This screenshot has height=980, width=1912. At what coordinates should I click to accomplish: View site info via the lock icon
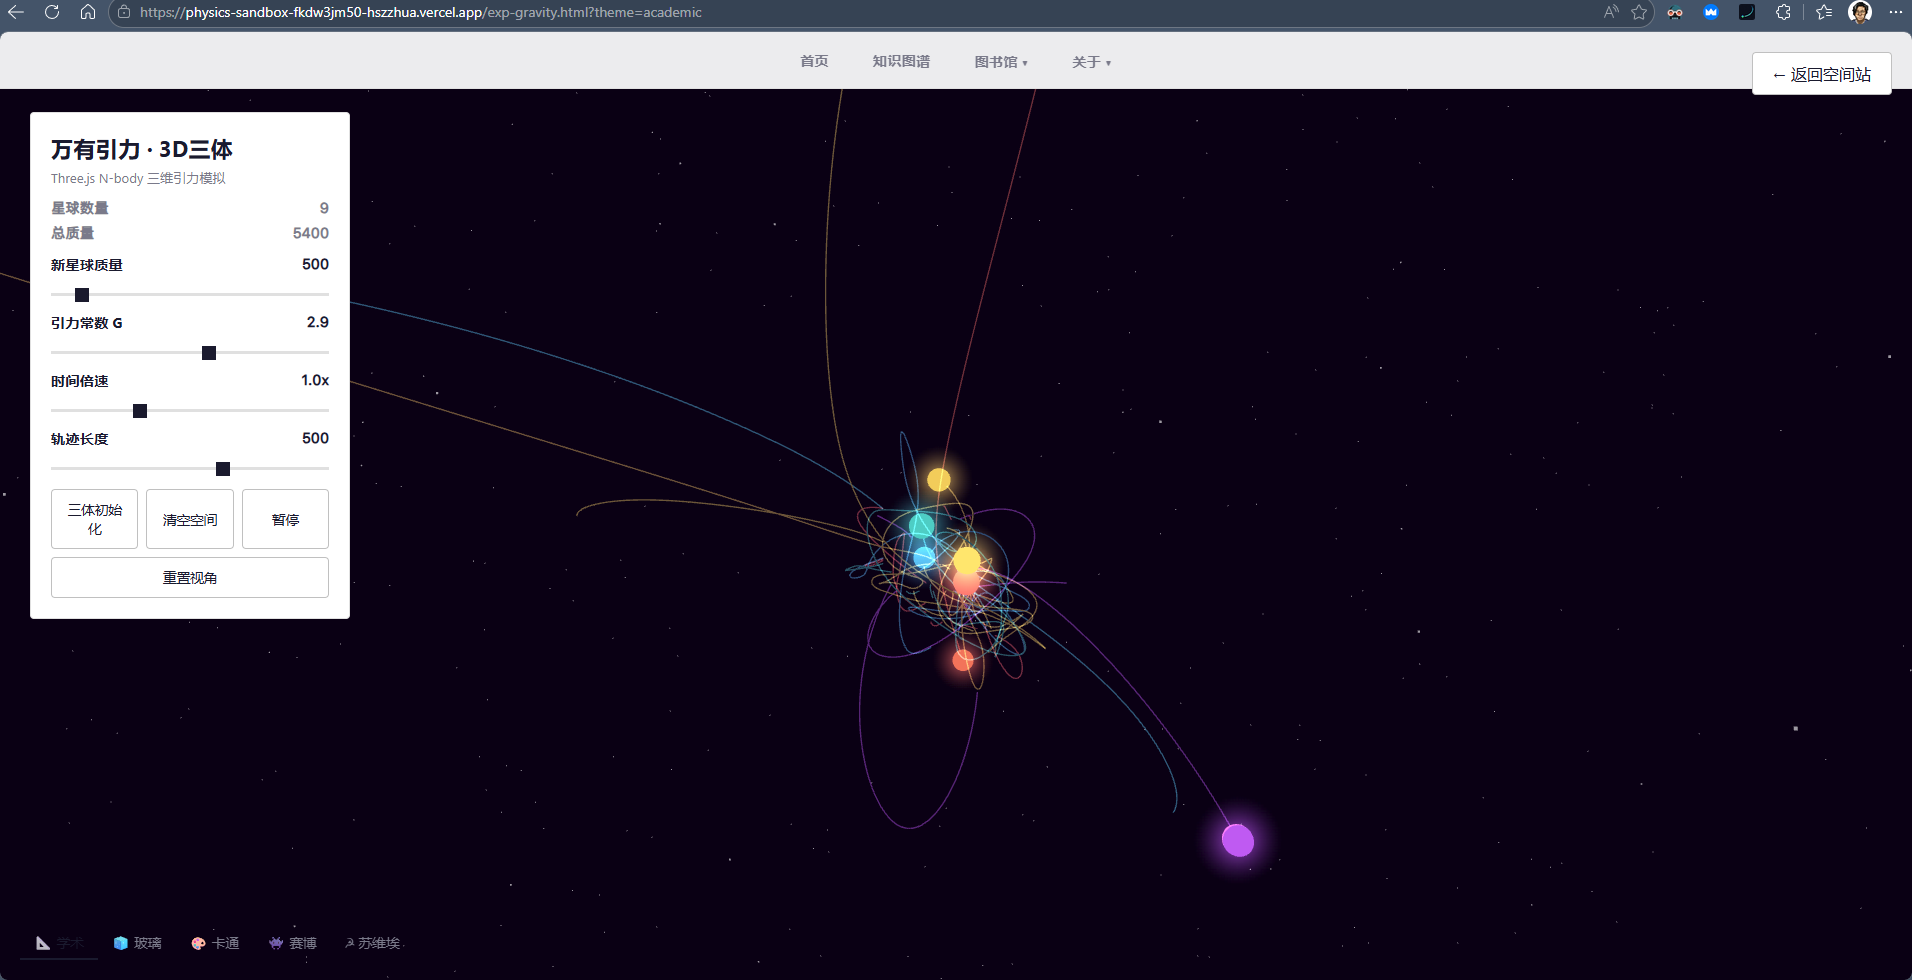(x=124, y=12)
